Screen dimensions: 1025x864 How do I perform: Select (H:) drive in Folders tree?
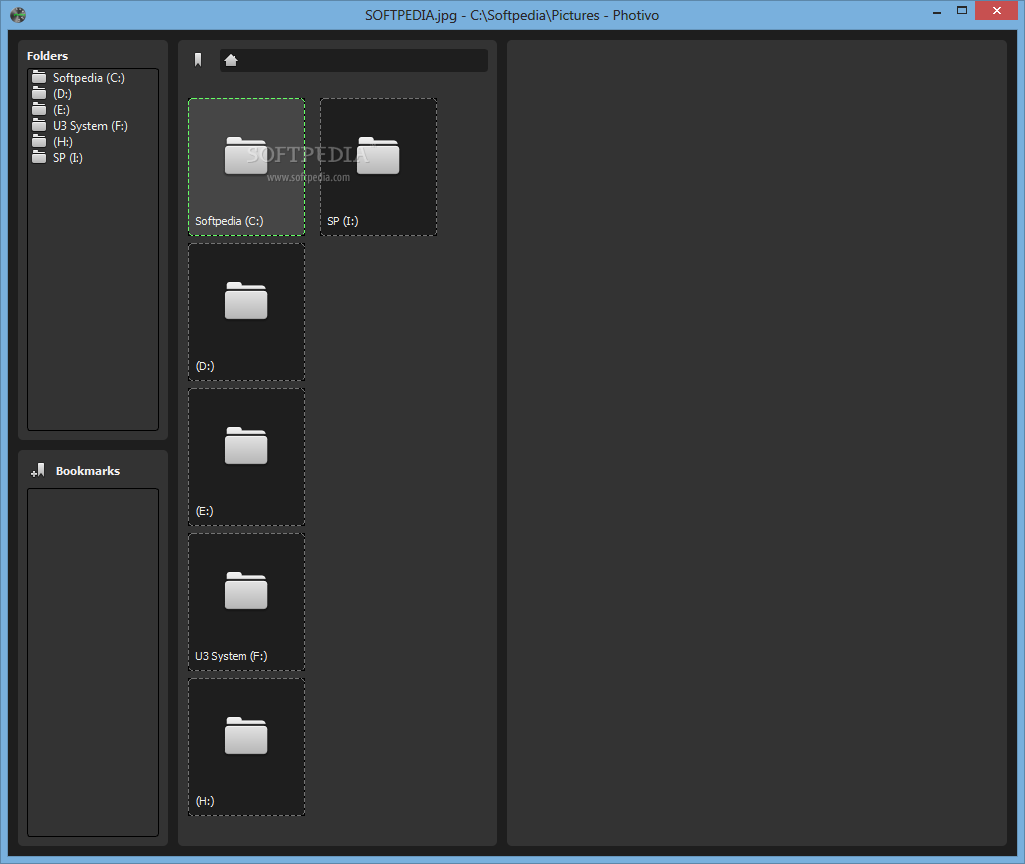(x=63, y=142)
